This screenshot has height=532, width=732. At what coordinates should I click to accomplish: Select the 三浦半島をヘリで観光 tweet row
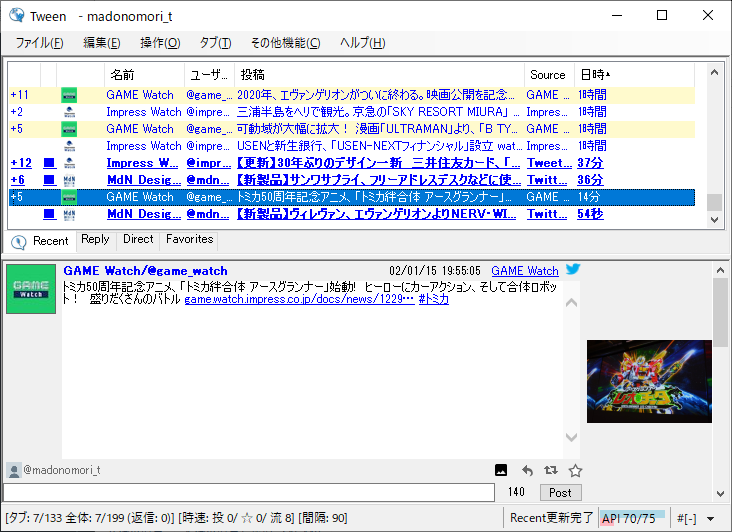point(352,112)
